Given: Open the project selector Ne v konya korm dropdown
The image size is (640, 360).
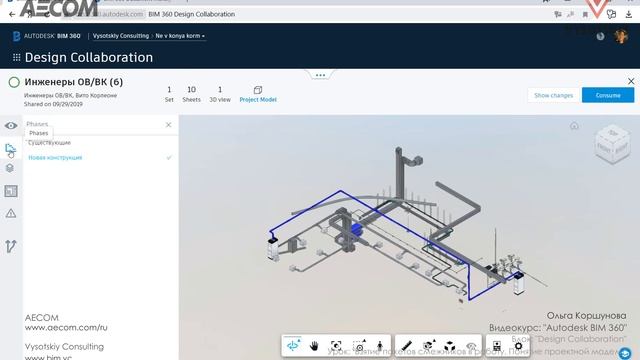Looking at the screenshot, I should [180, 36].
